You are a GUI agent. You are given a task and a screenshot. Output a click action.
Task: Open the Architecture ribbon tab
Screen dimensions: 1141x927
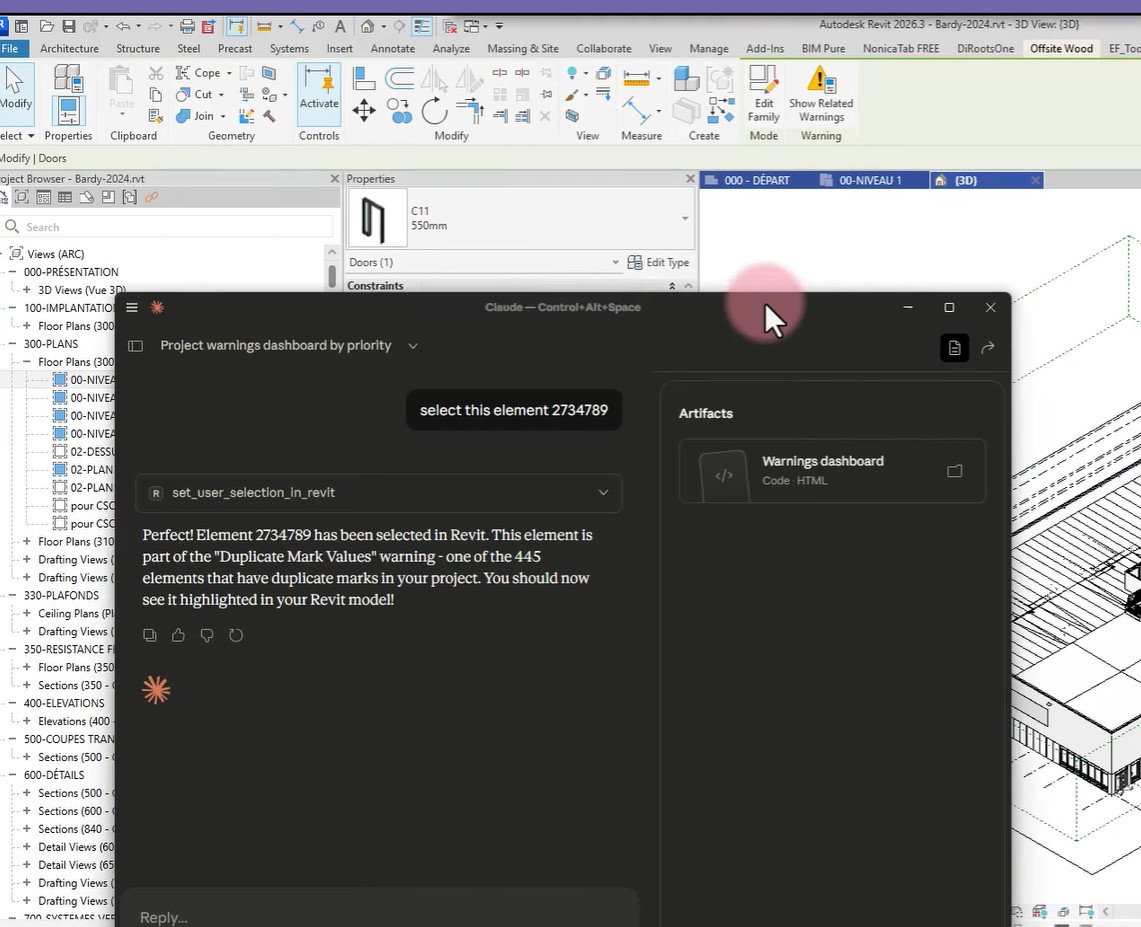point(69,48)
